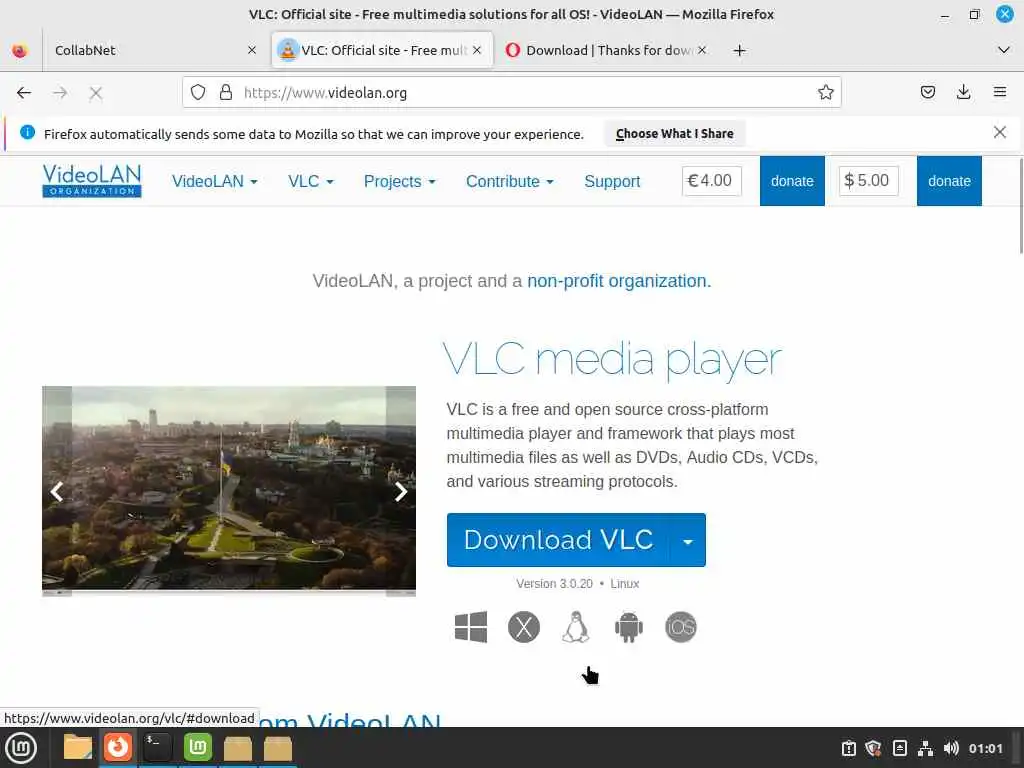The height and width of the screenshot is (768, 1024).
Task: Expand the VideoLAN navigation dropdown
Action: pyautogui.click(x=214, y=182)
